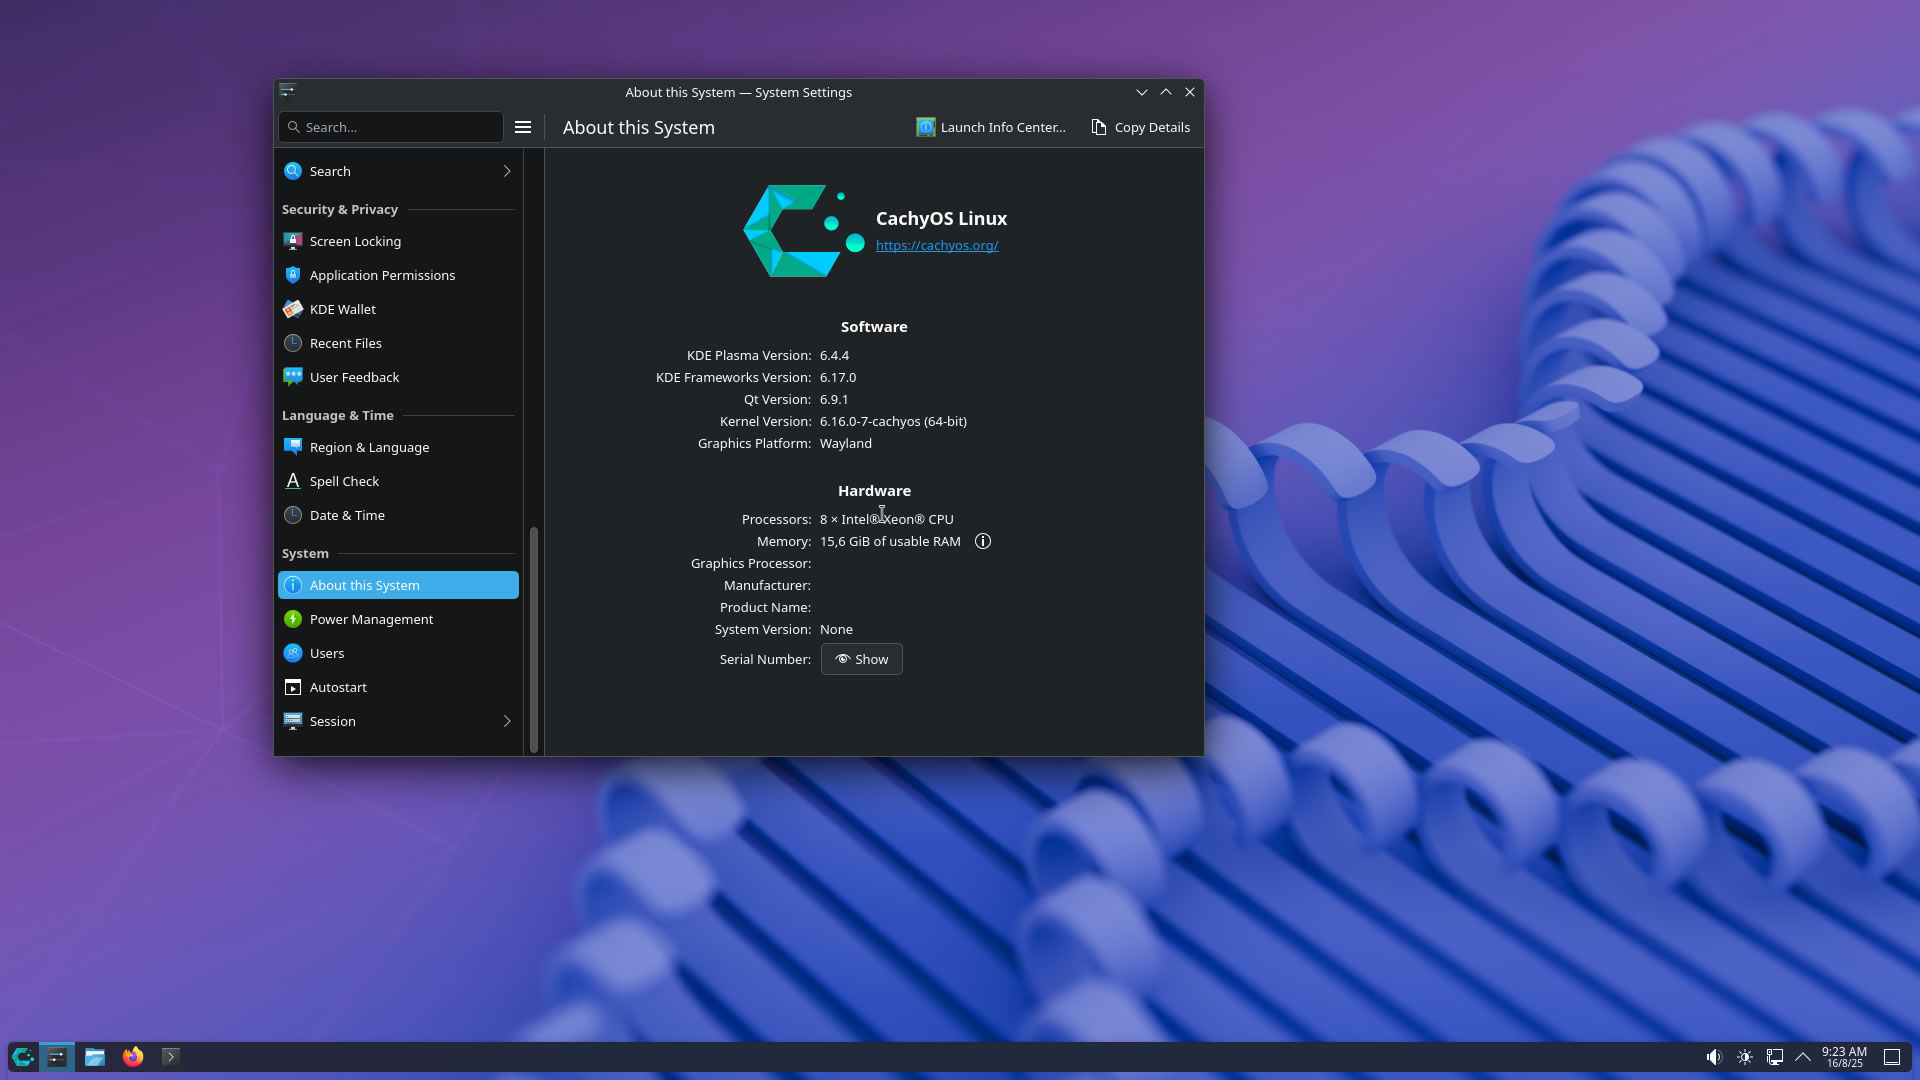The image size is (1920, 1080).
Task: Select About this System in sidebar
Action: tap(398, 585)
